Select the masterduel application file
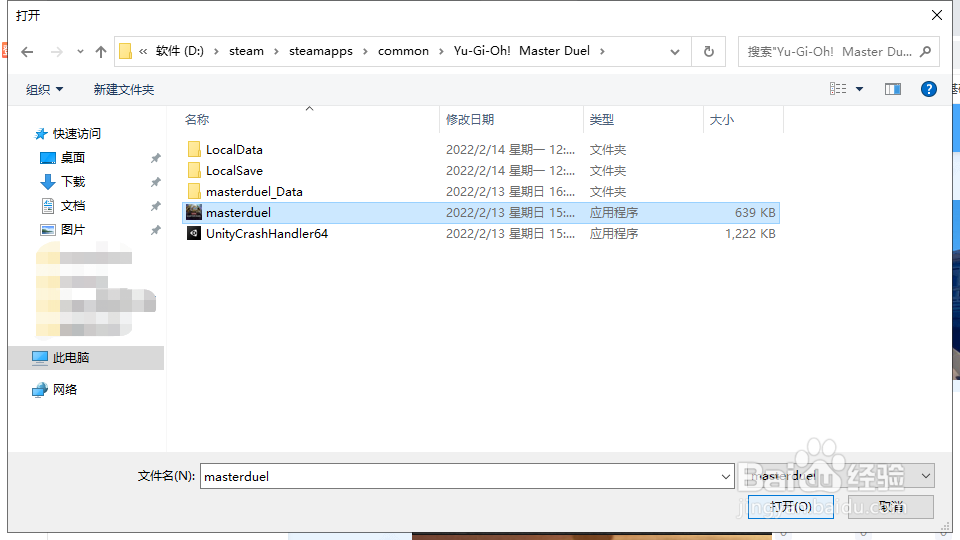 point(481,212)
